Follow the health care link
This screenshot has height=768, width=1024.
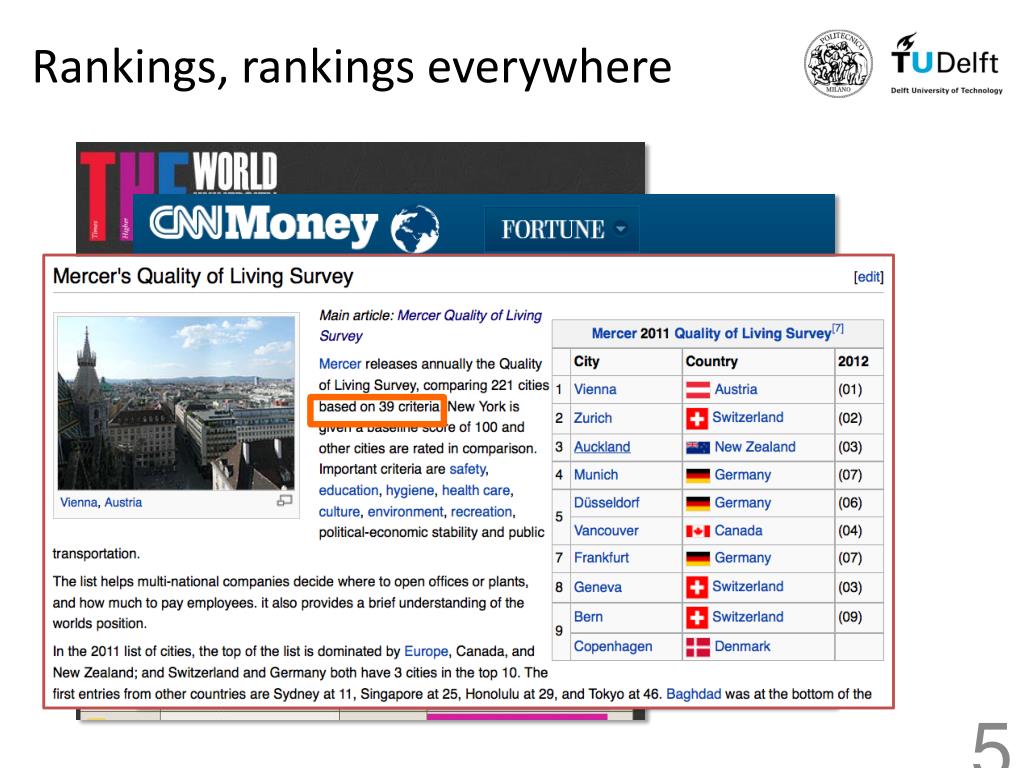click(x=476, y=490)
